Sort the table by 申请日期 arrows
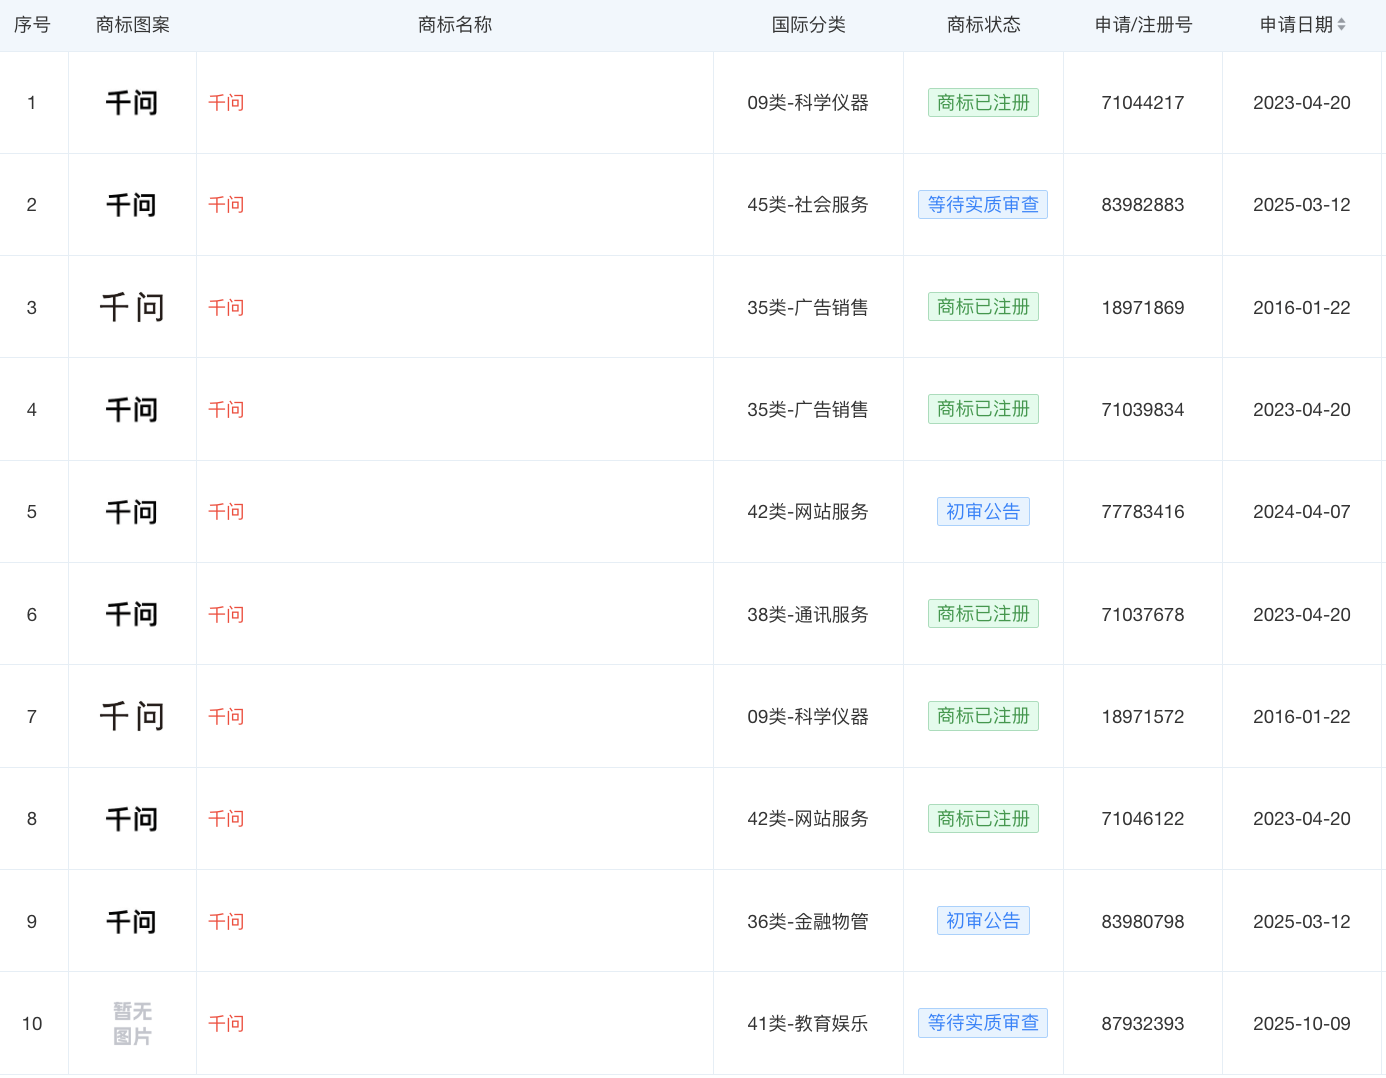The width and height of the screenshot is (1386, 1078). pos(1341,25)
